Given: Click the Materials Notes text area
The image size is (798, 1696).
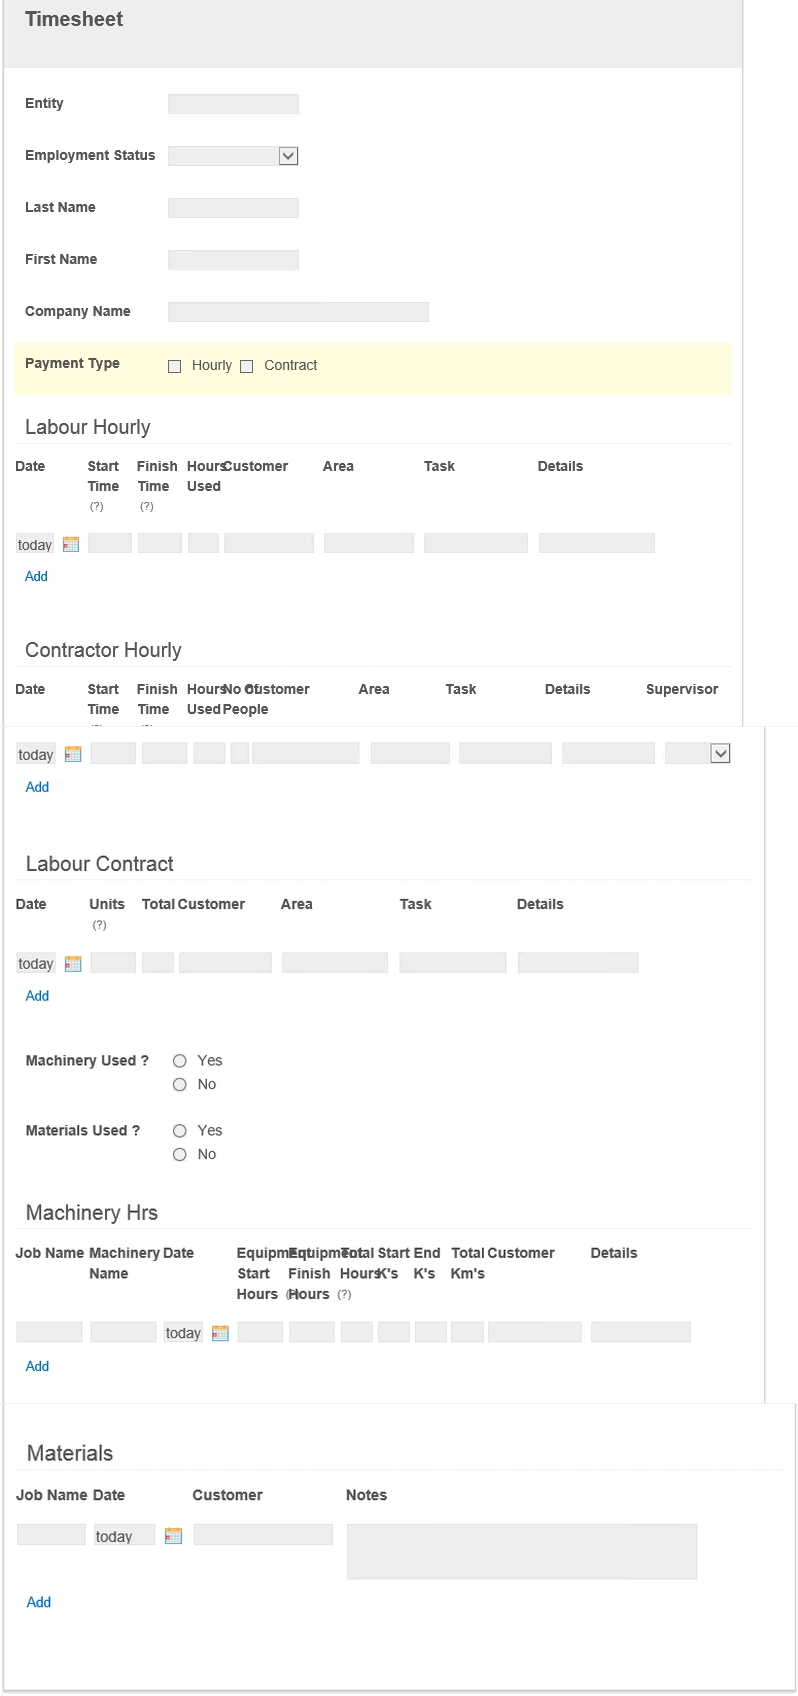Looking at the screenshot, I should pos(521,1551).
